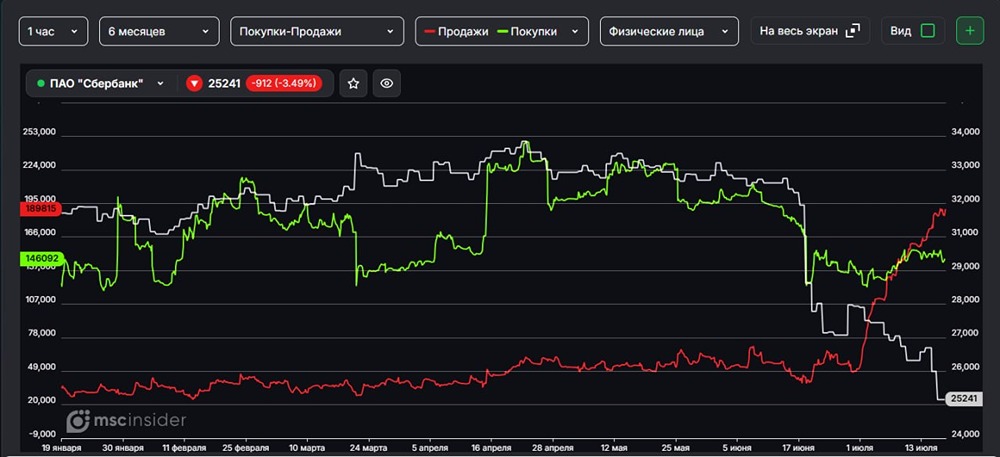Image resolution: width=1000 pixels, height=457 pixels.
Task: Click На весь экран button
Action: tap(810, 31)
